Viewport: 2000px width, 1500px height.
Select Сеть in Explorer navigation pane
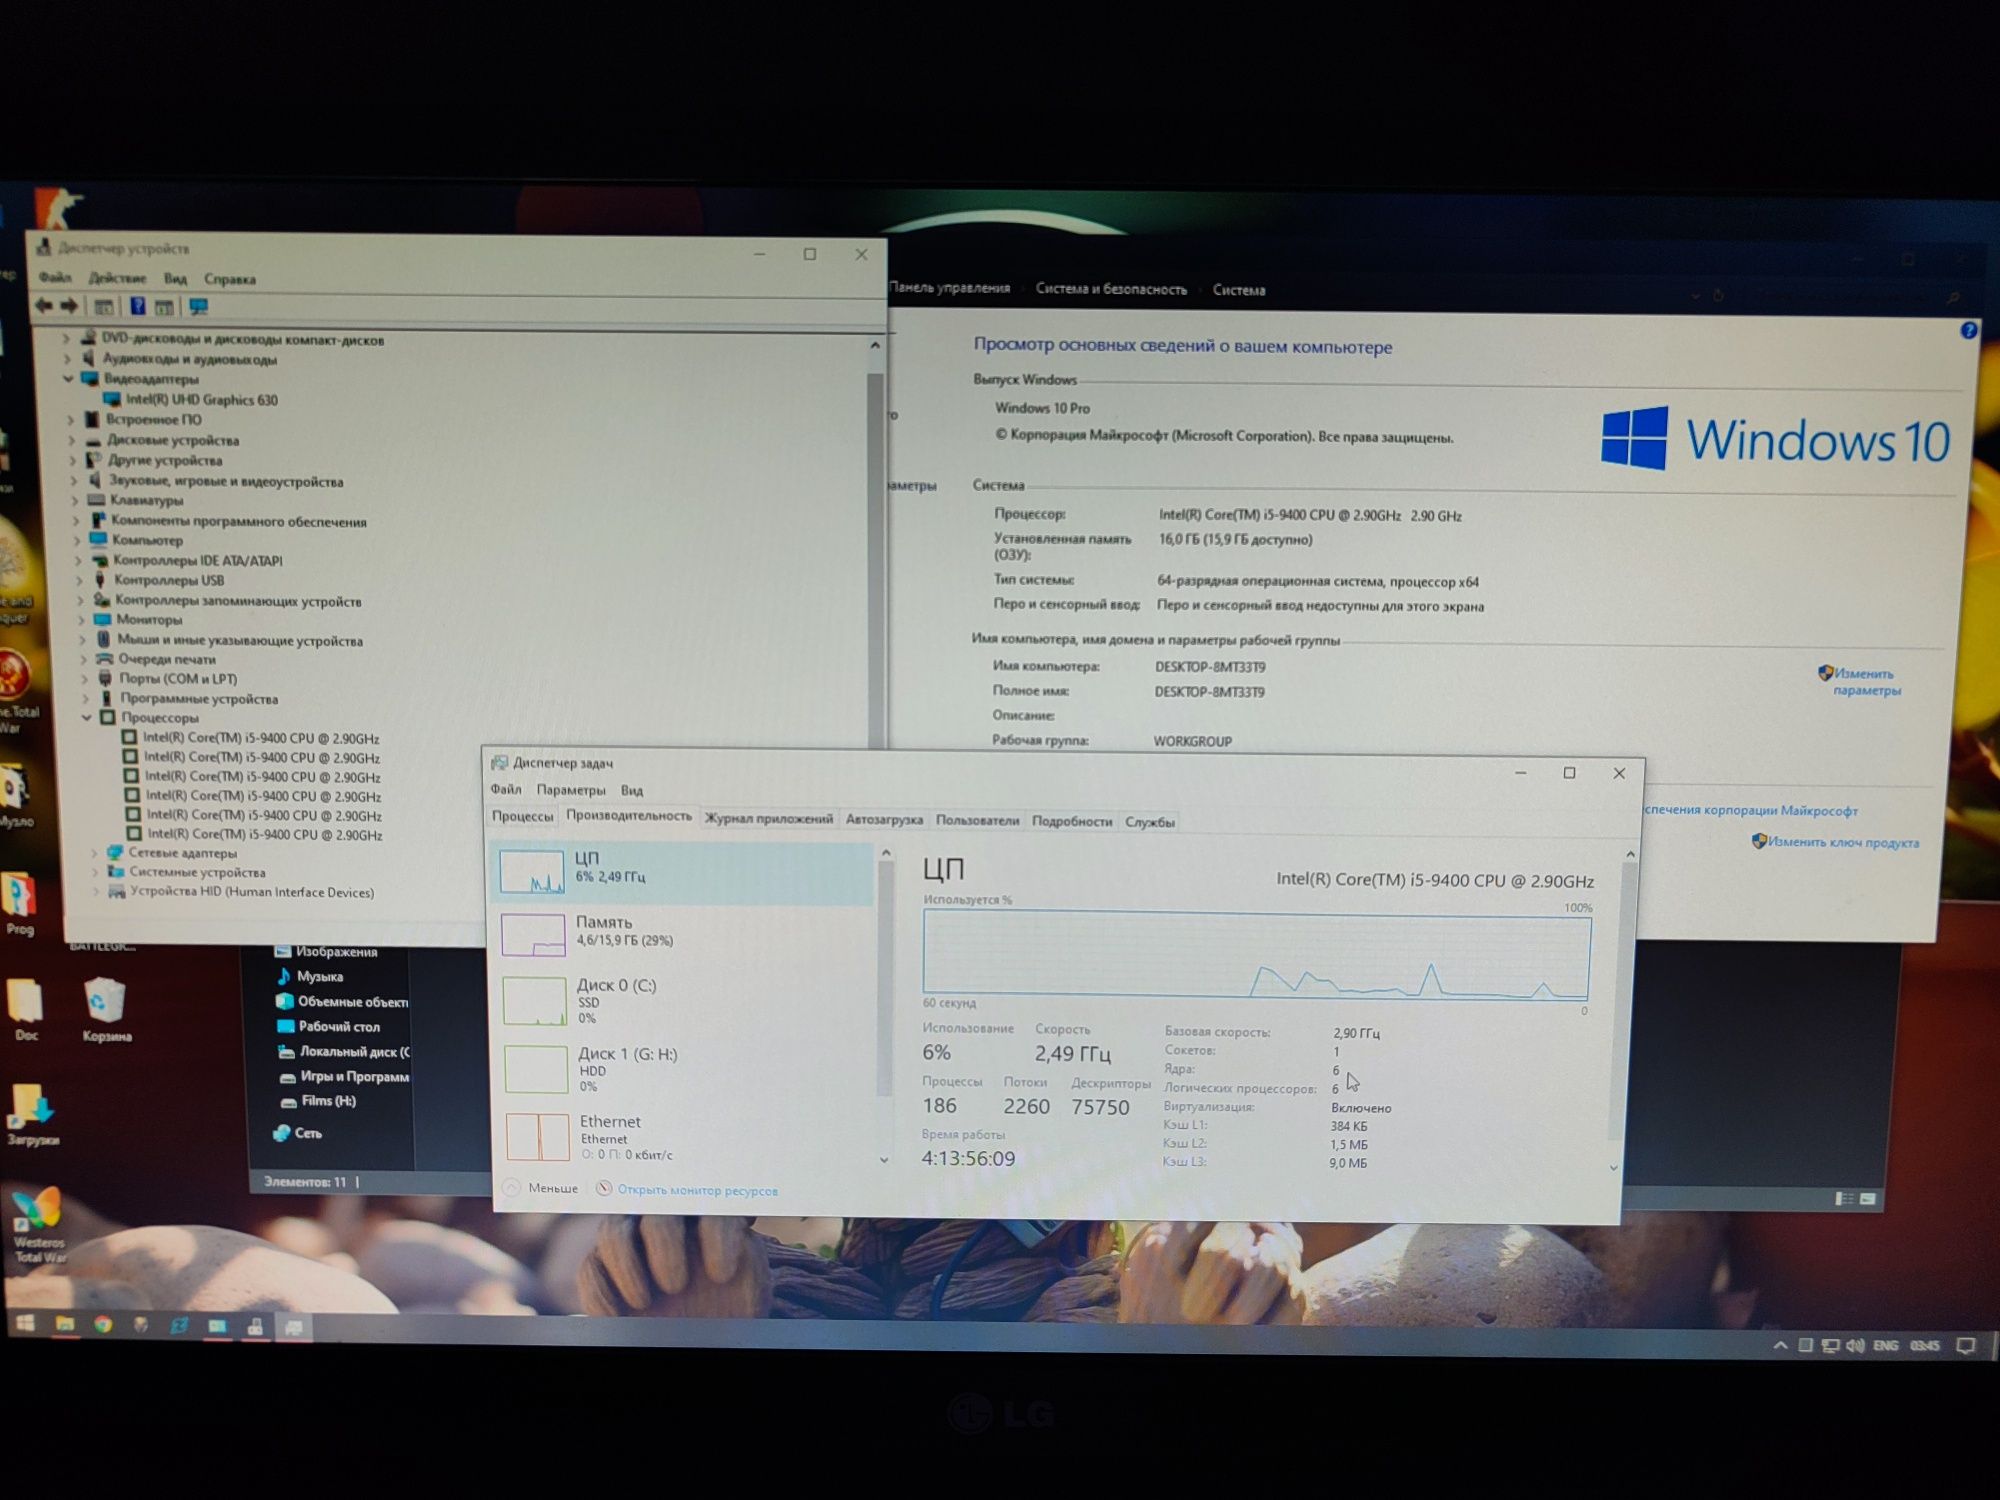(x=298, y=1133)
